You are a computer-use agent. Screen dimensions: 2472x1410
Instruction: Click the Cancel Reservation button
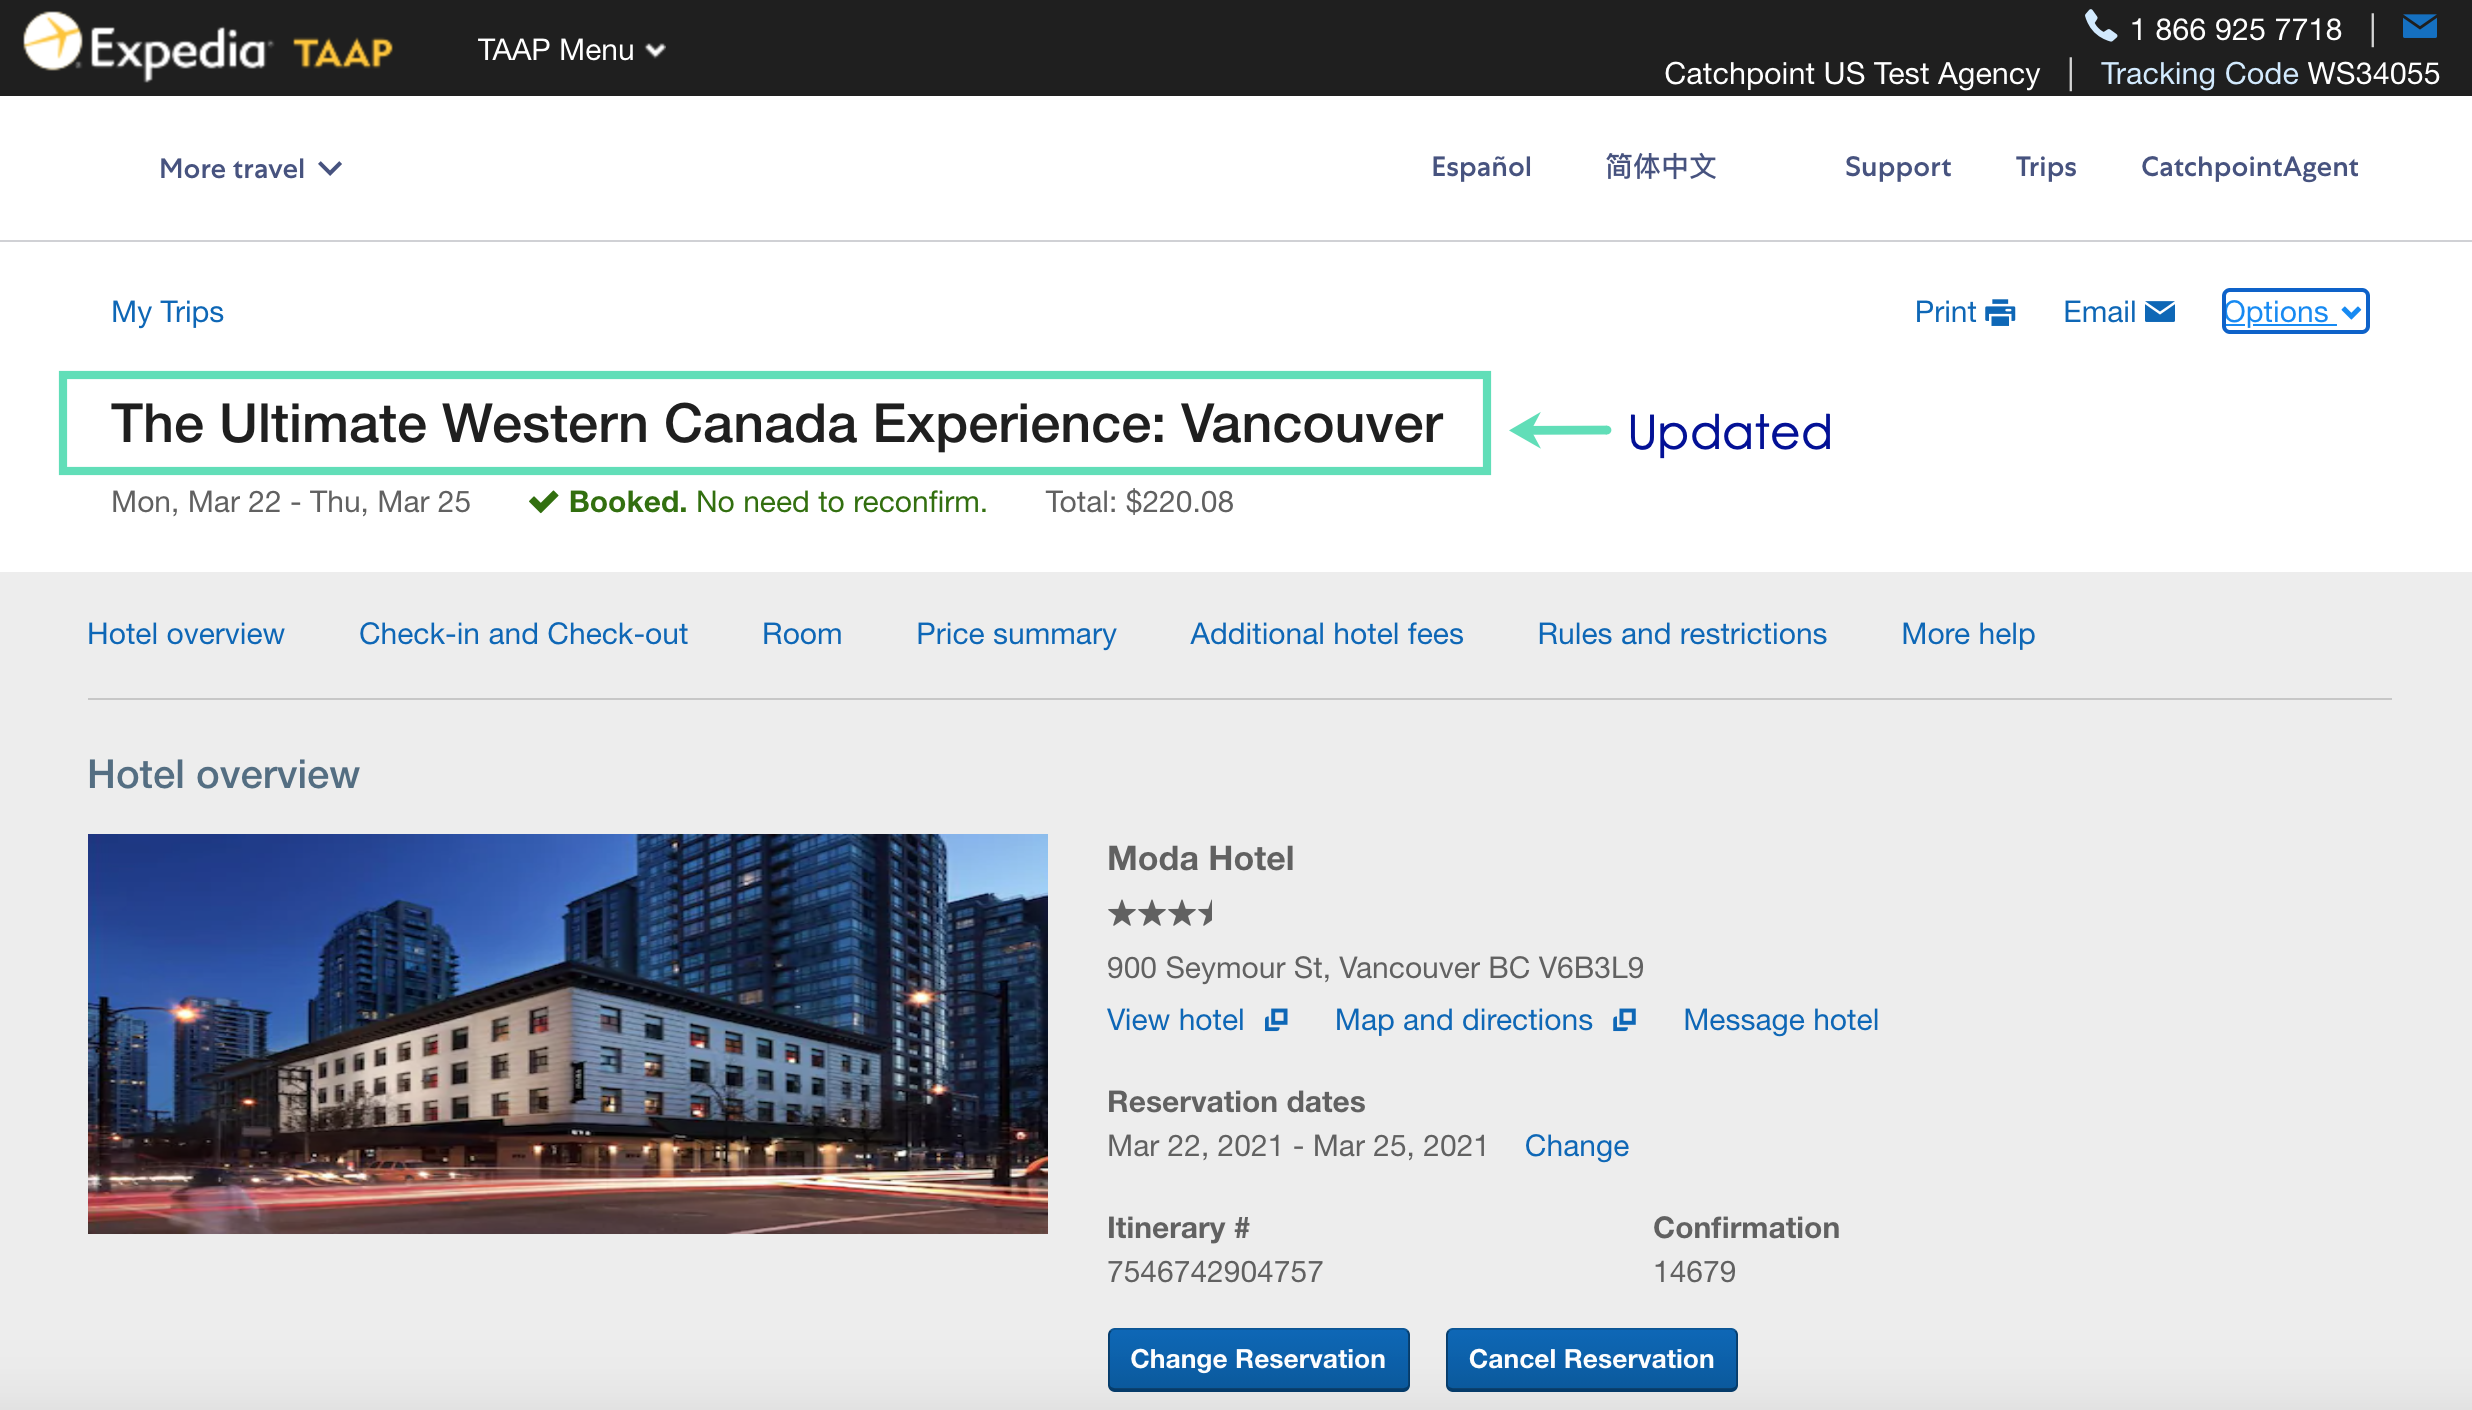click(x=1591, y=1359)
